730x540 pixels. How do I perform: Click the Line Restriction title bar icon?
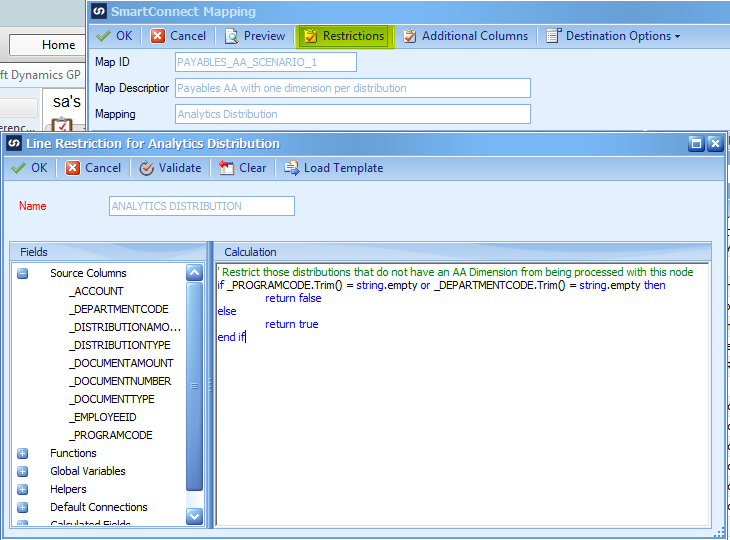(x=14, y=143)
